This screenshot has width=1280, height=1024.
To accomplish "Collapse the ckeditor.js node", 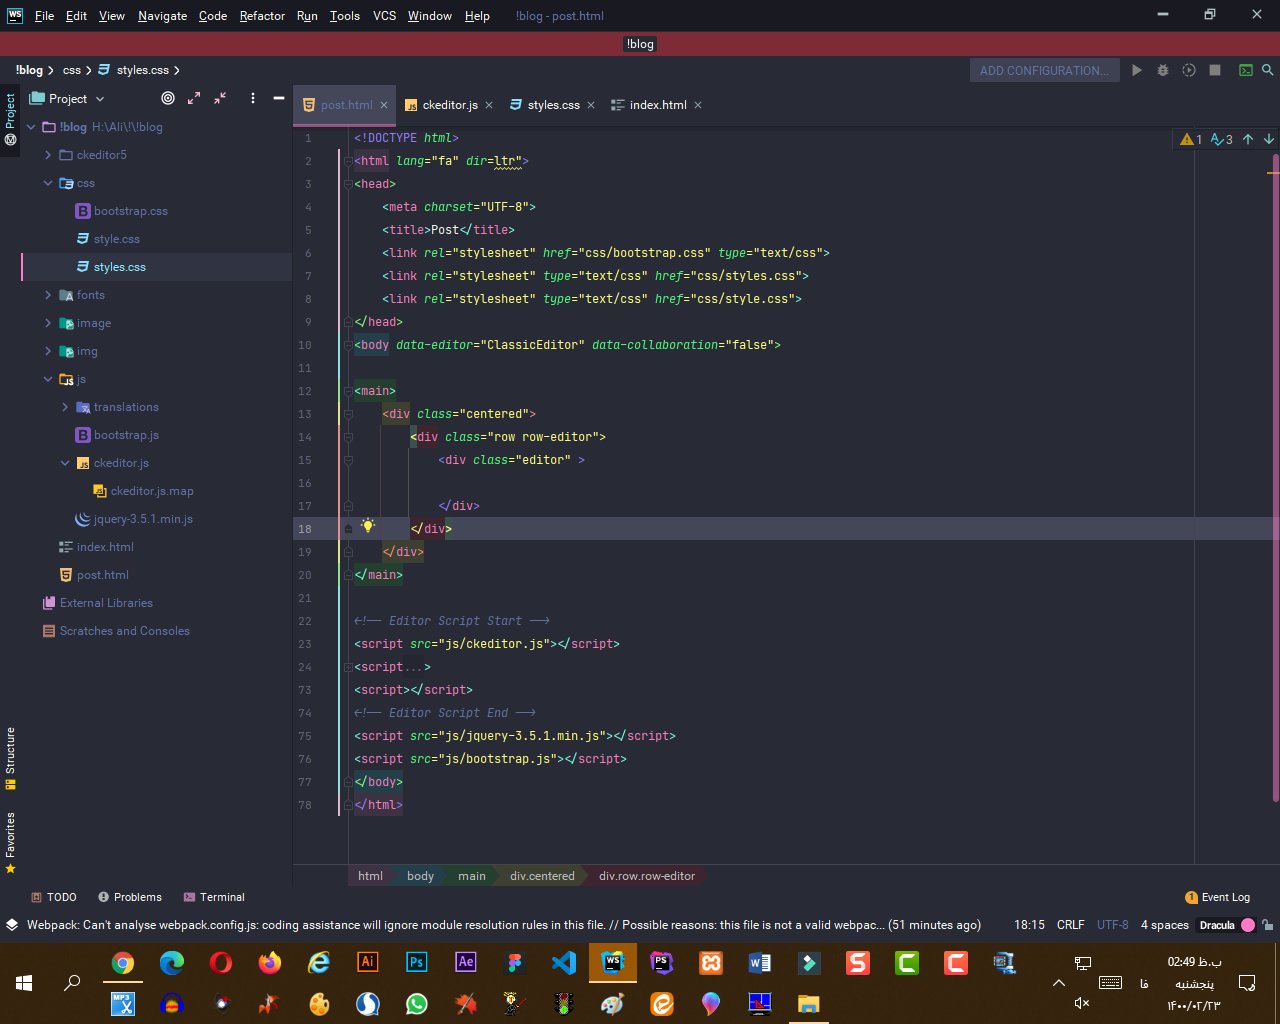I will [65, 463].
